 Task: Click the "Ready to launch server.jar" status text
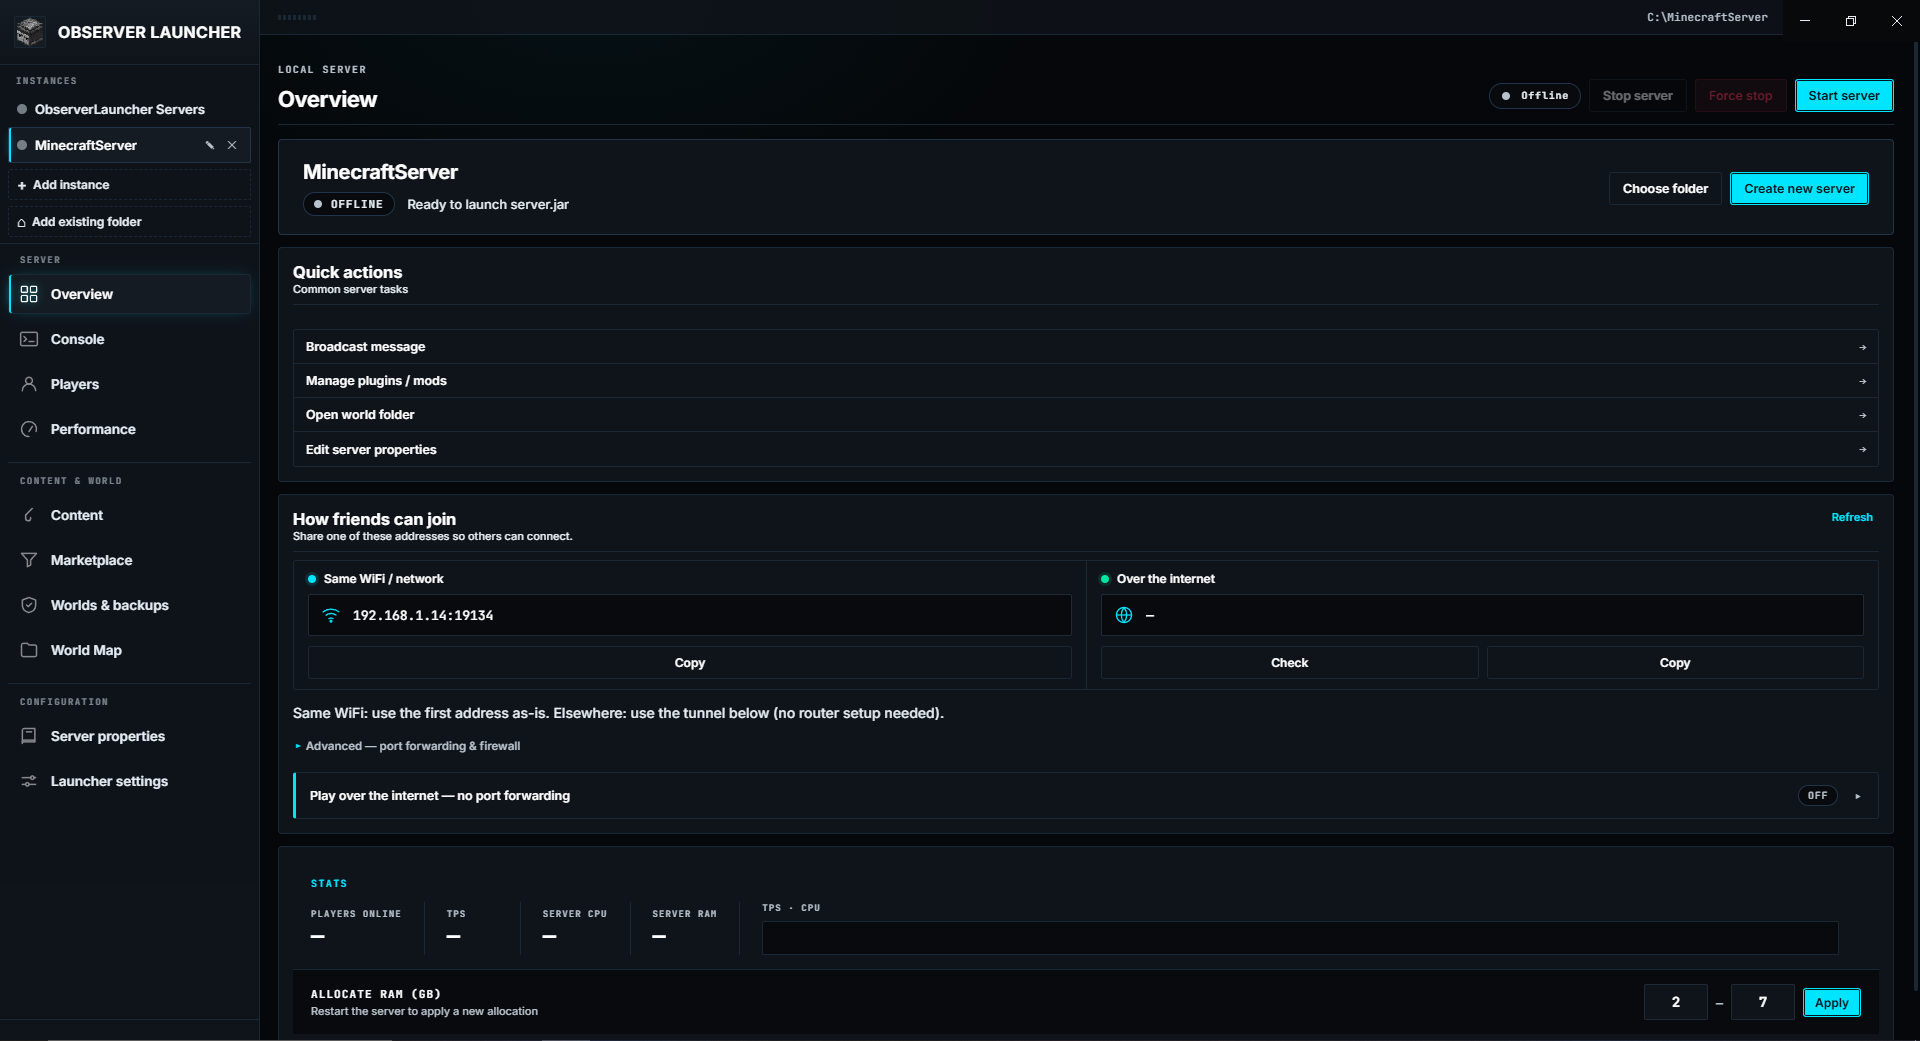click(488, 204)
